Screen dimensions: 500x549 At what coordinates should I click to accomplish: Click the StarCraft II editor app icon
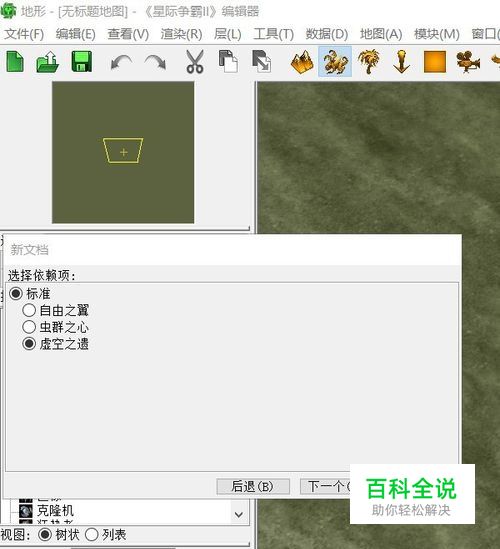point(8,11)
